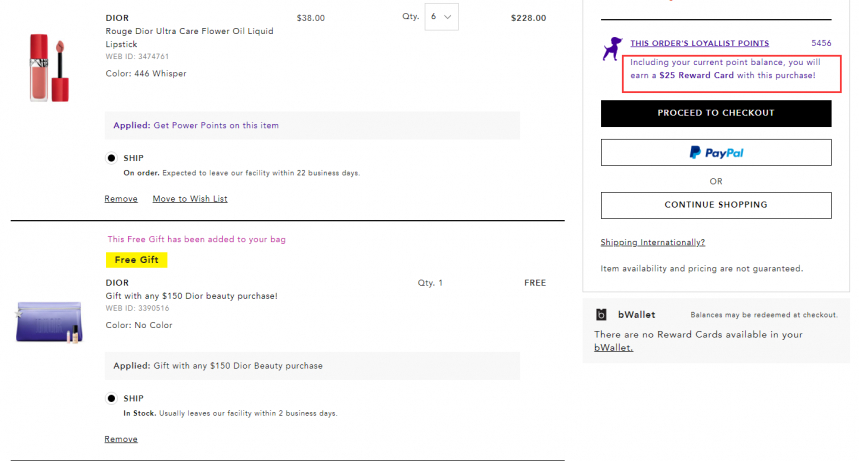This screenshot has width=859, height=461.
Task: Click the Rouge Dior Ultra Care product title
Action: (x=189, y=38)
